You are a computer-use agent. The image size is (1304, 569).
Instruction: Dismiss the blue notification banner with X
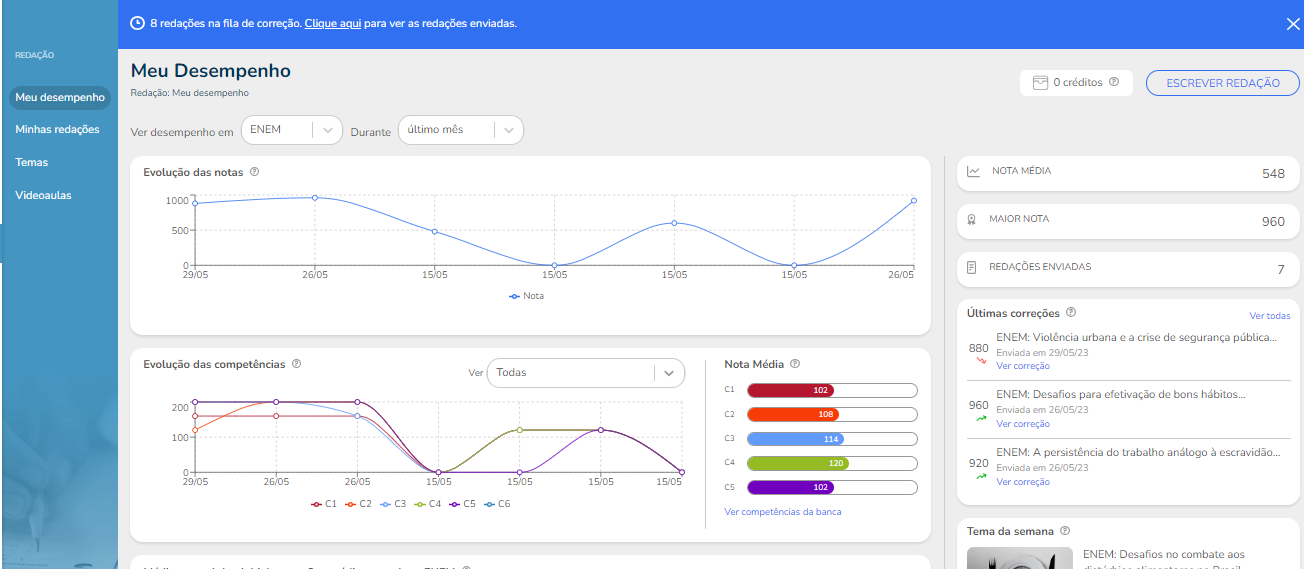click(x=1292, y=24)
